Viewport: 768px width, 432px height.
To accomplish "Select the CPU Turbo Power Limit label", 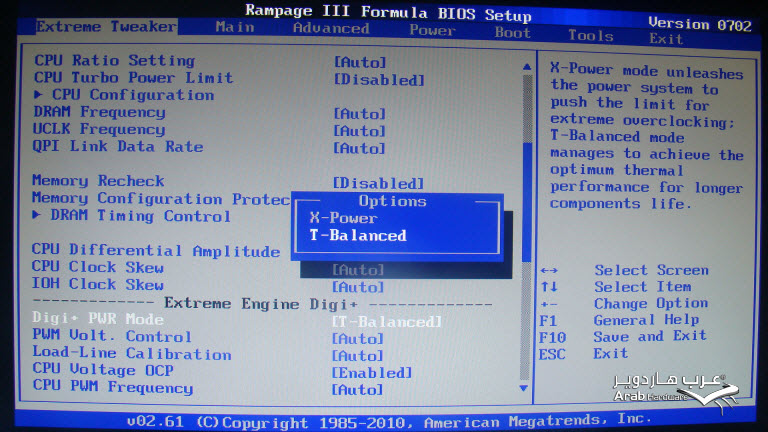I will (133, 77).
